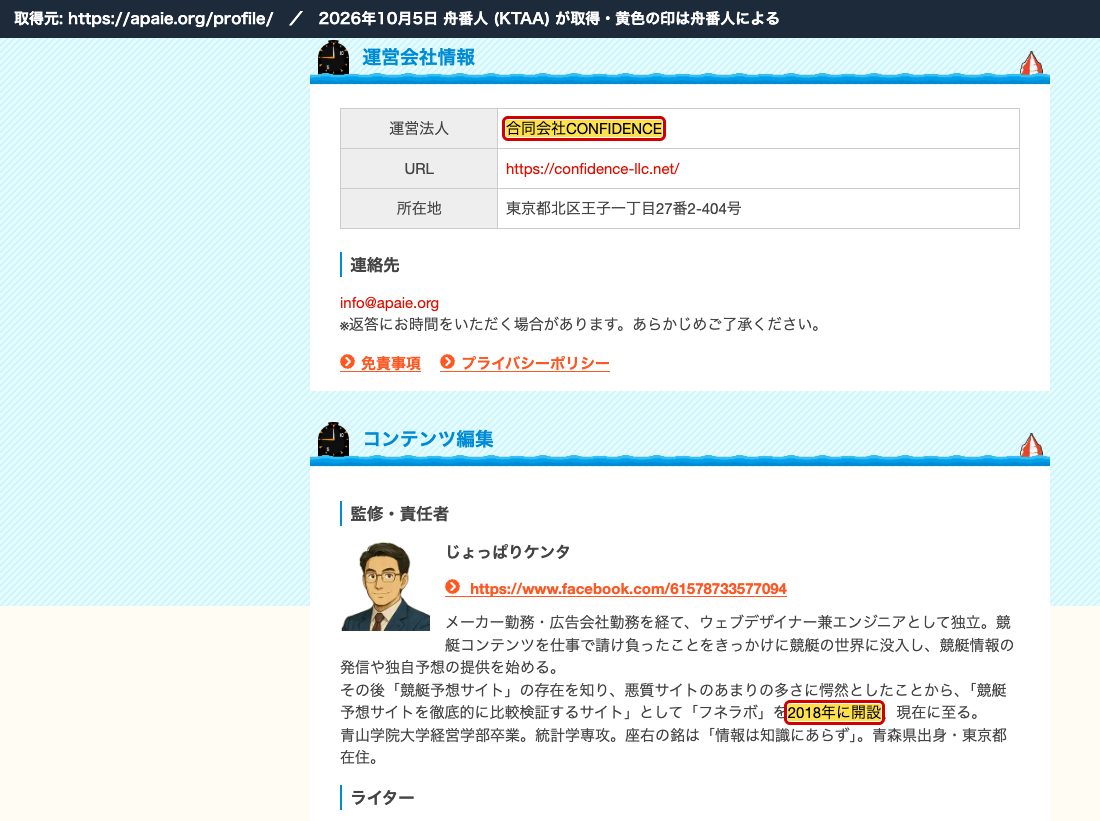Select the address 東京都北区王子一丁目27番2-404号
This screenshot has width=1100, height=821.
624,208
